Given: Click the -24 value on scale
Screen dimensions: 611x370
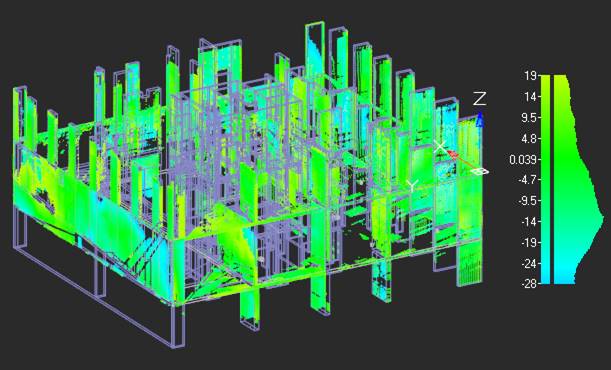Looking at the screenshot, I should pos(528,264).
